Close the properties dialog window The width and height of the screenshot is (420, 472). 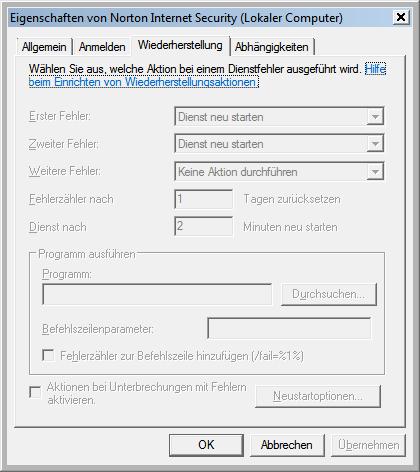coord(401,17)
